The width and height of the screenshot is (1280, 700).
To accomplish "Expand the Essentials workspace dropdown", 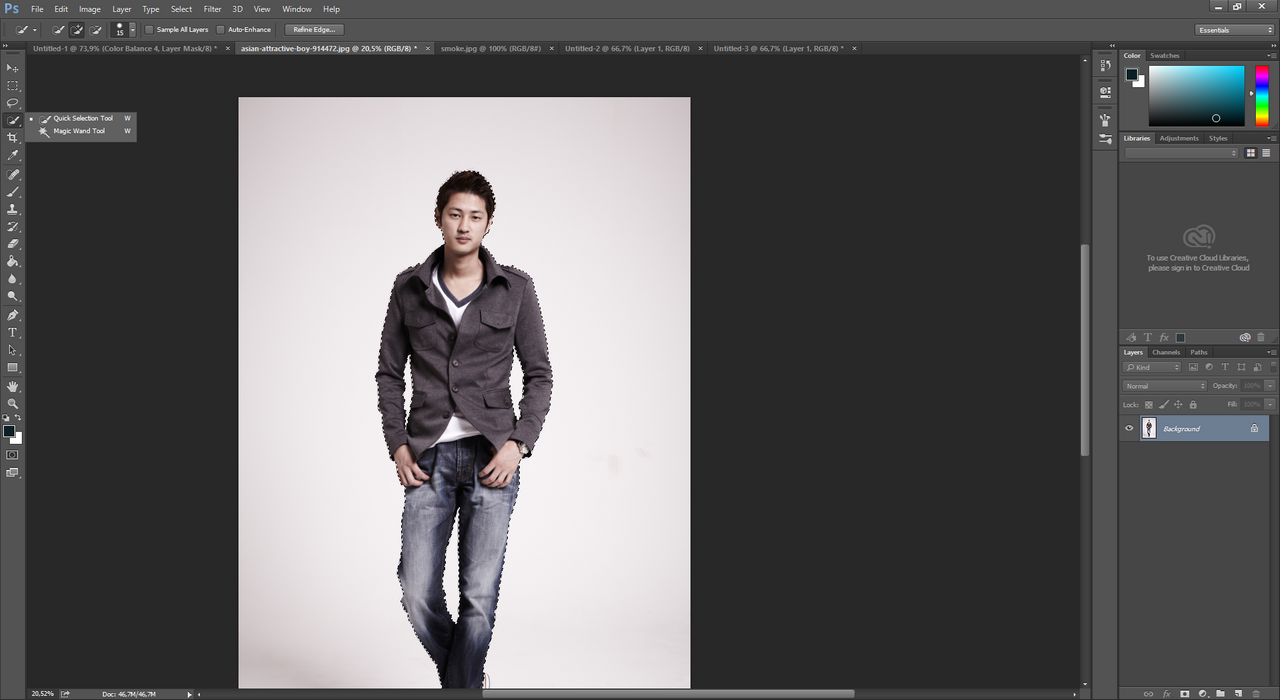I will coord(1235,30).
